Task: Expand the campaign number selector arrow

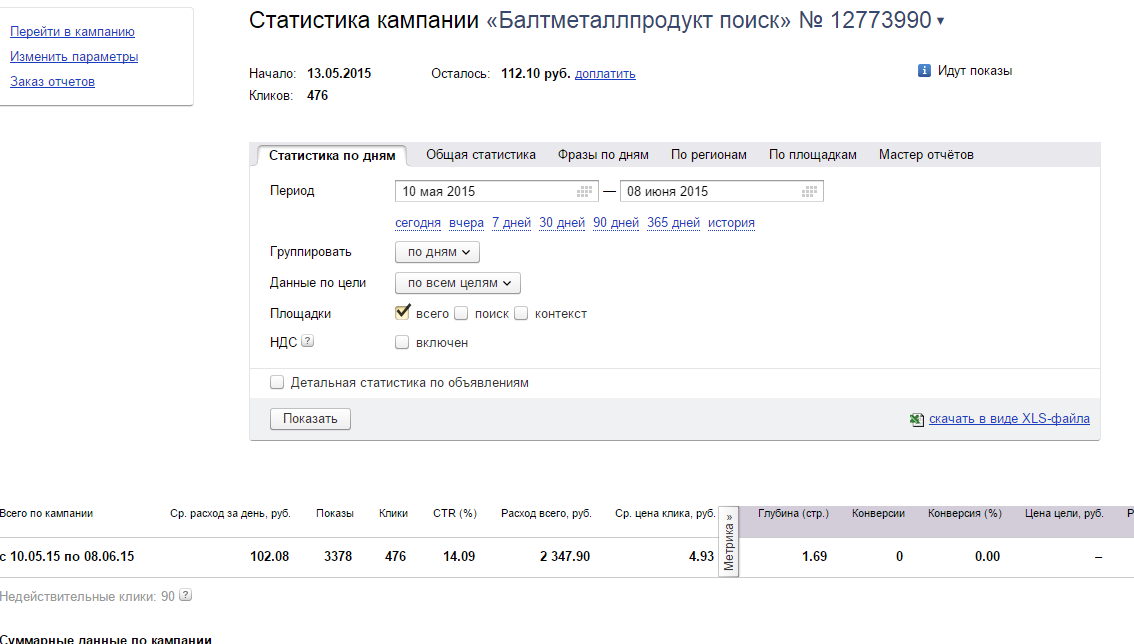Action: pyautogui.click(x=938, y=20)
